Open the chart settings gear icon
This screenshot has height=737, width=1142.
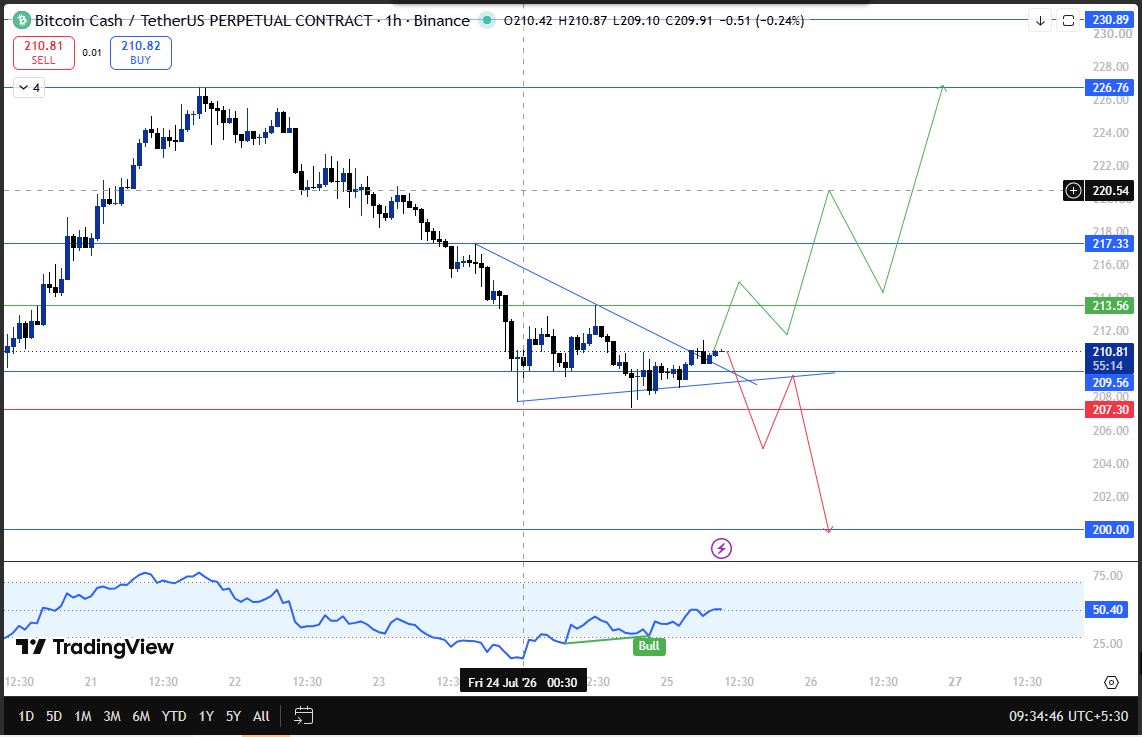pos(1111,682)
